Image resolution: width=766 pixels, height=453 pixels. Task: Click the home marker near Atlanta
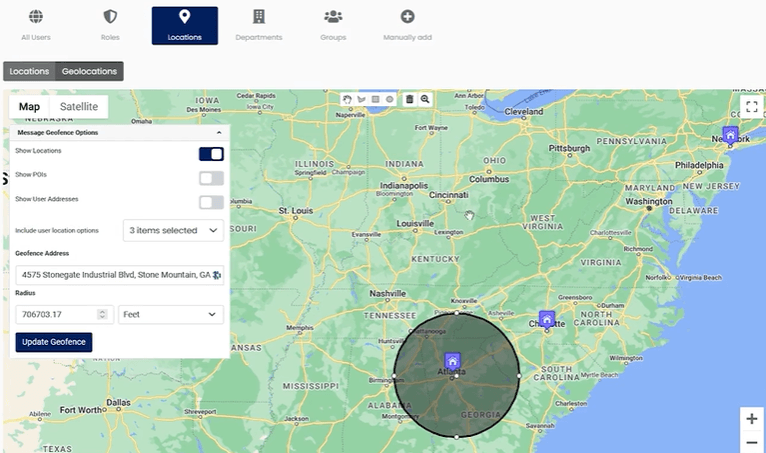point(452,361)
